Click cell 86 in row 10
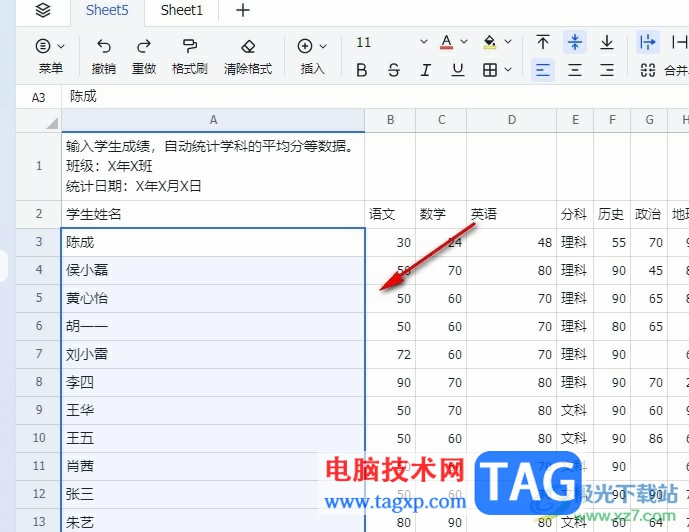 click(649, 438)
